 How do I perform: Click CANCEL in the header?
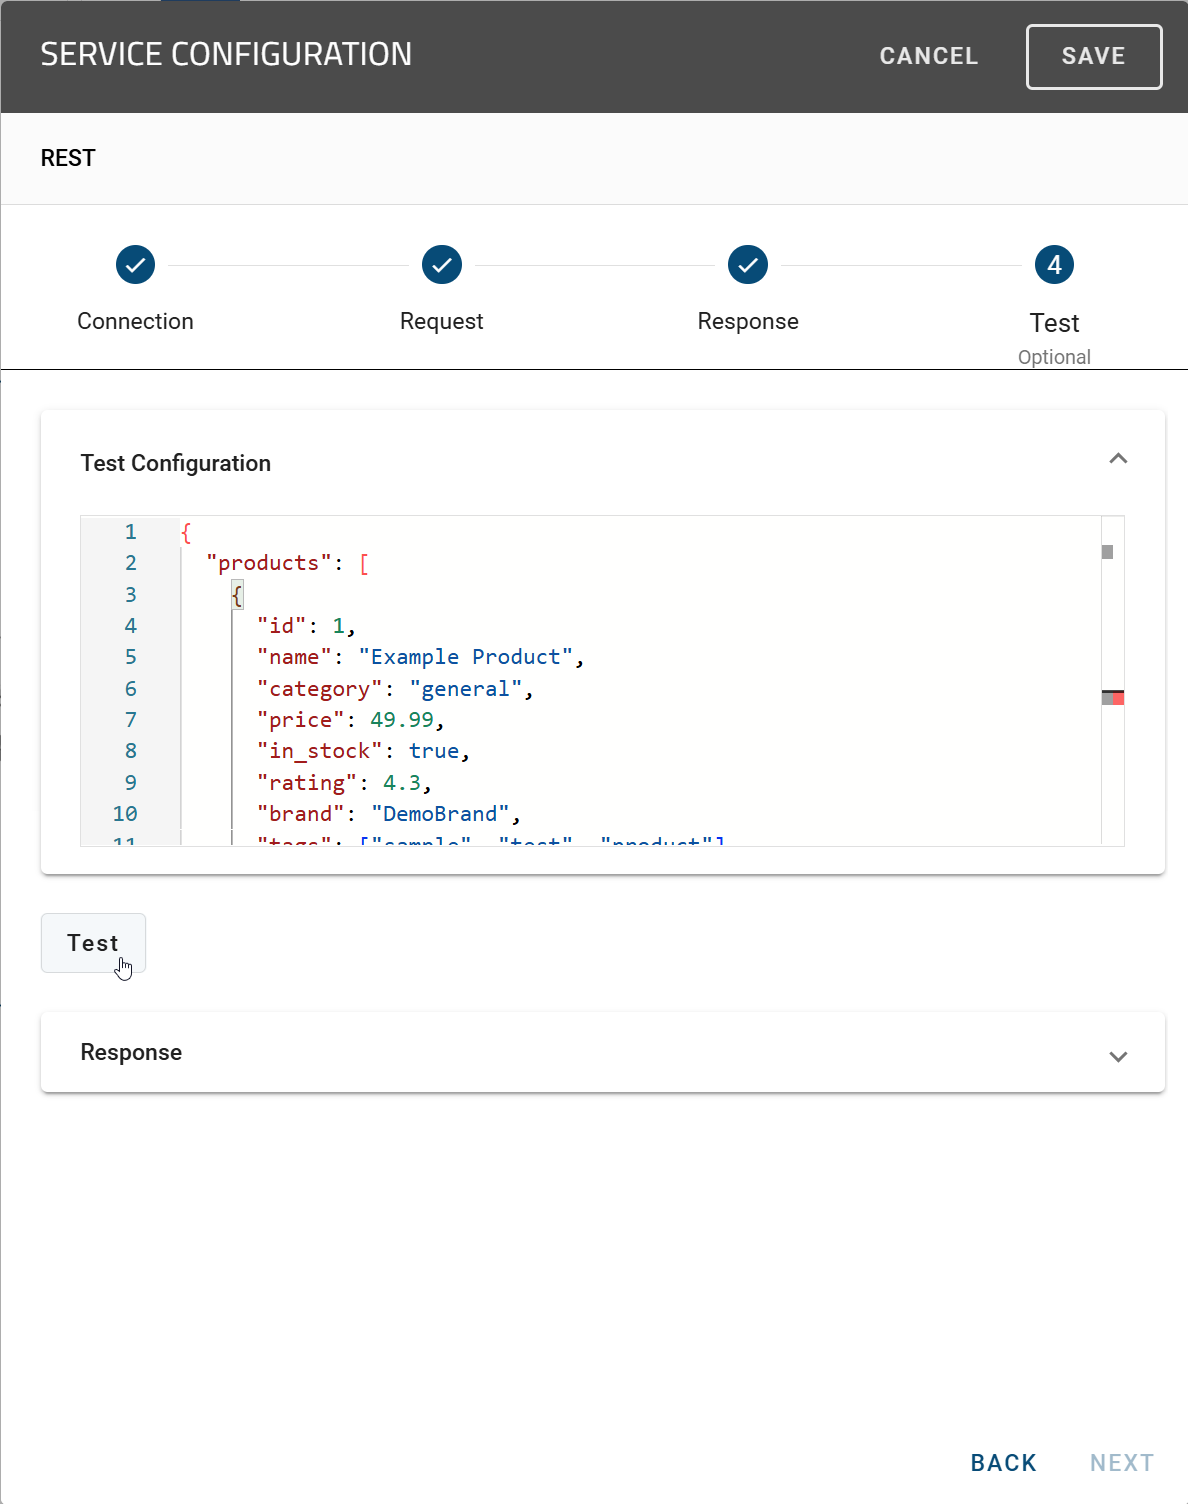(928, 56)
